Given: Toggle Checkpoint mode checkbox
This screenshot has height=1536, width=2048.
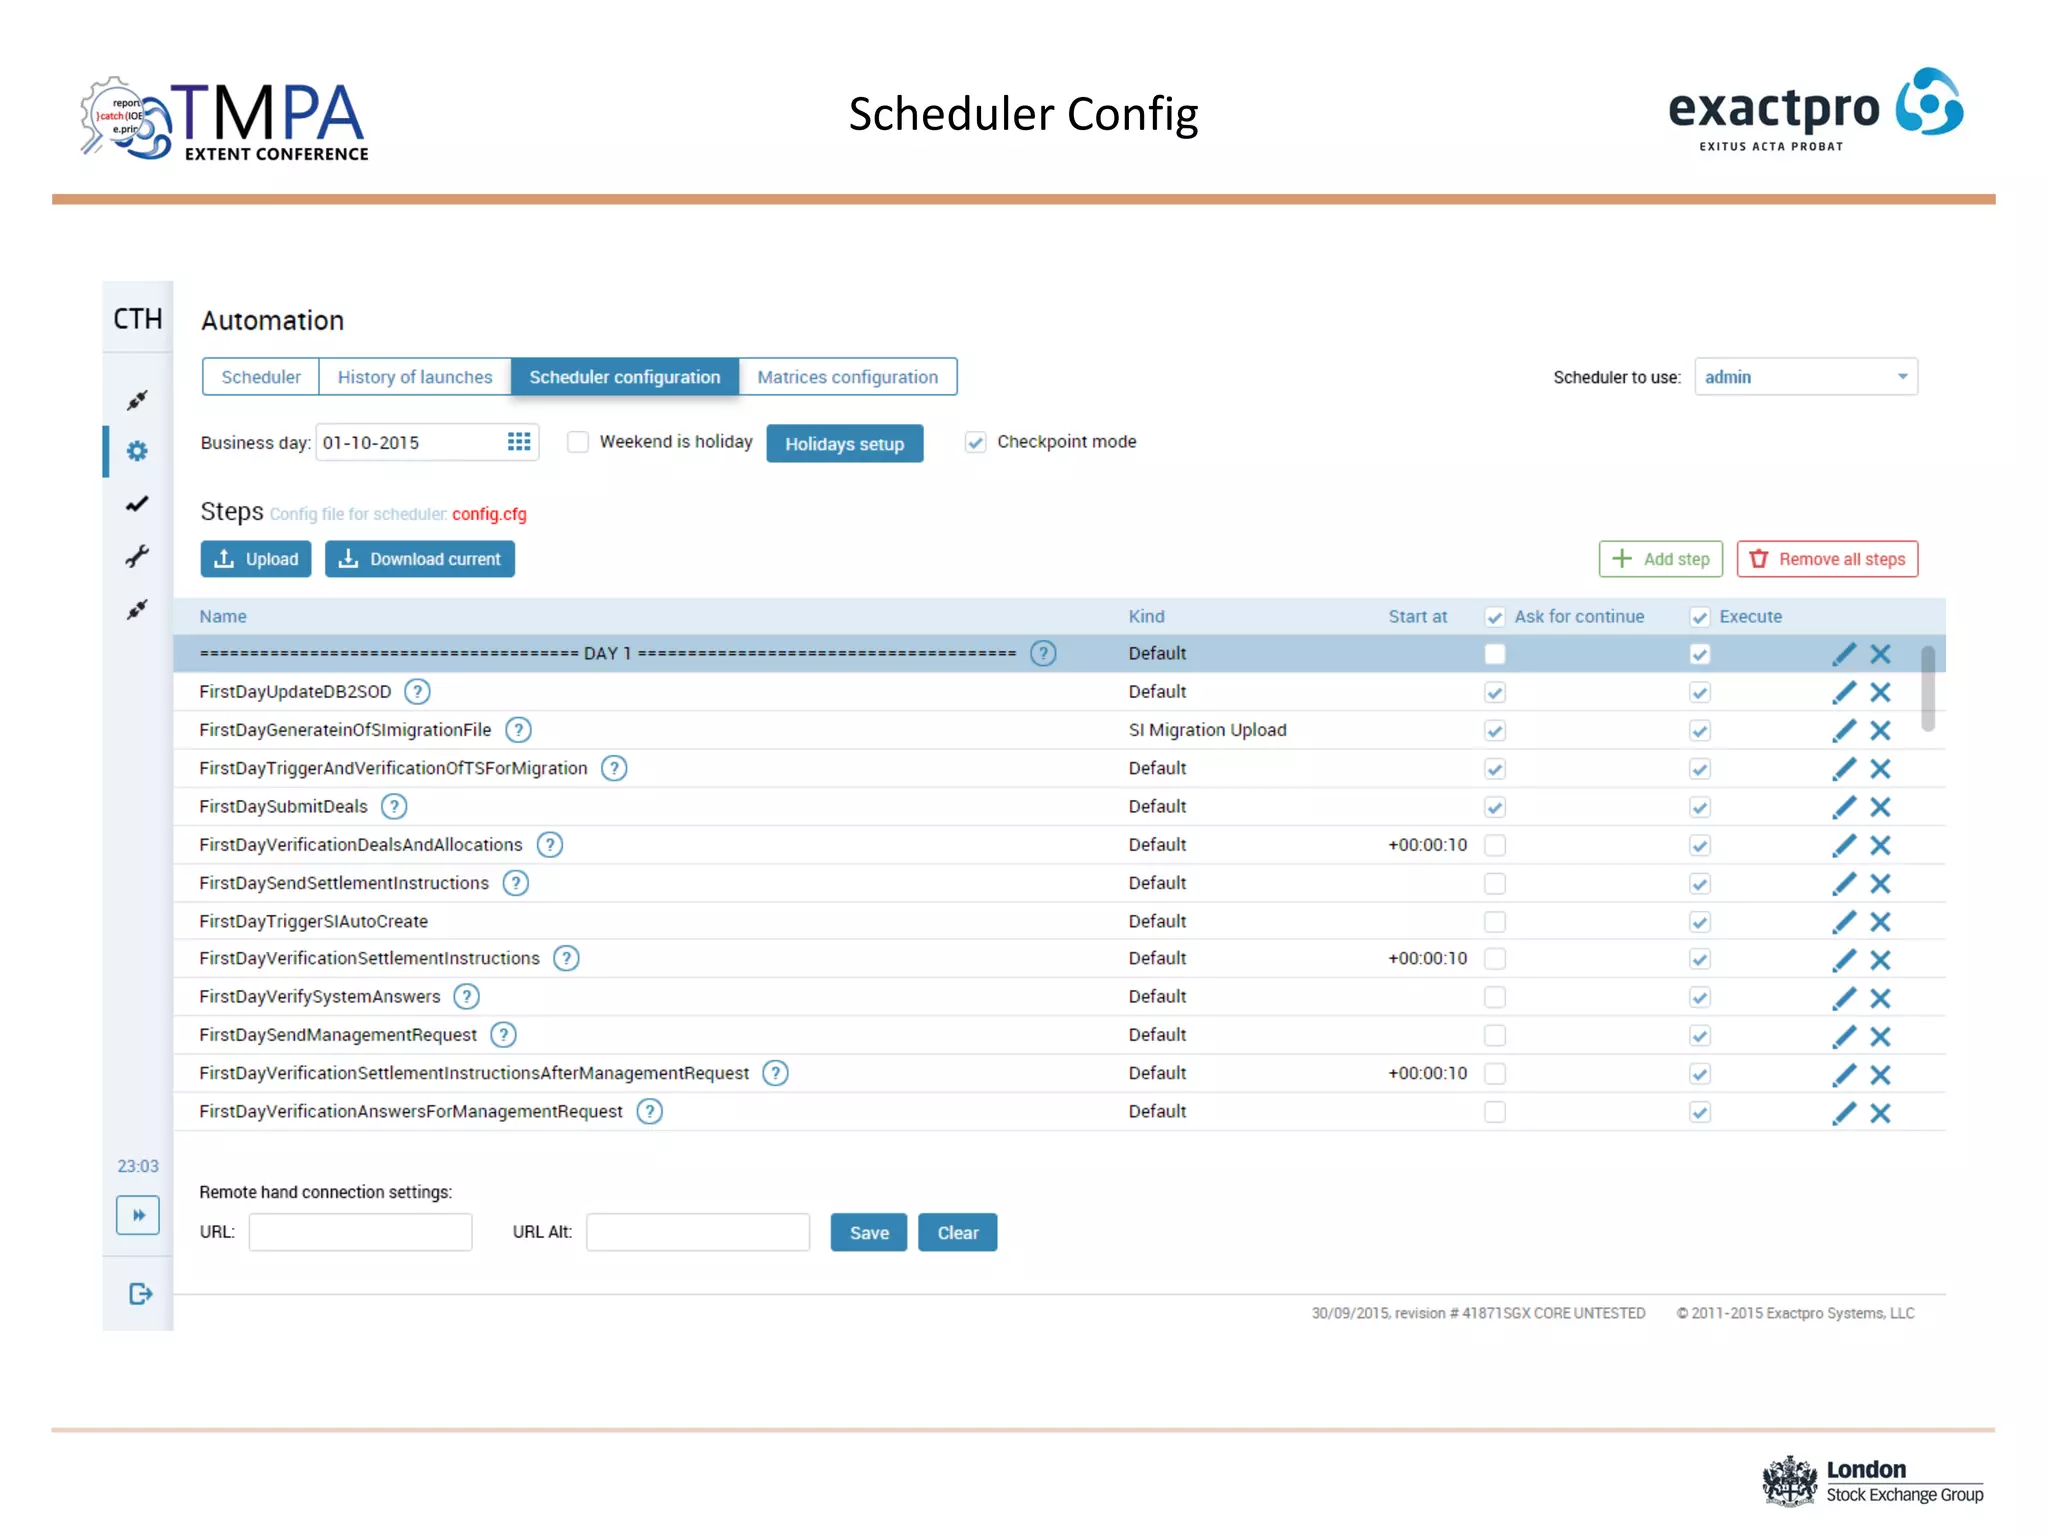Looking at the screenshot, I should [x=976, y=442].
